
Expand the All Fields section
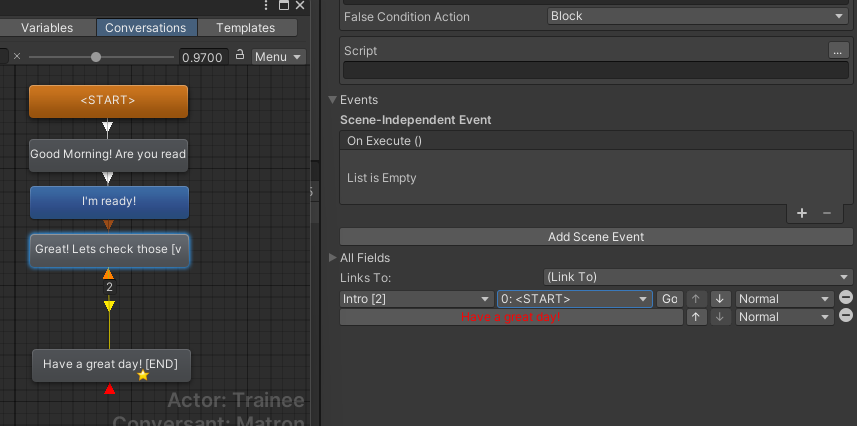pos(332,258)
